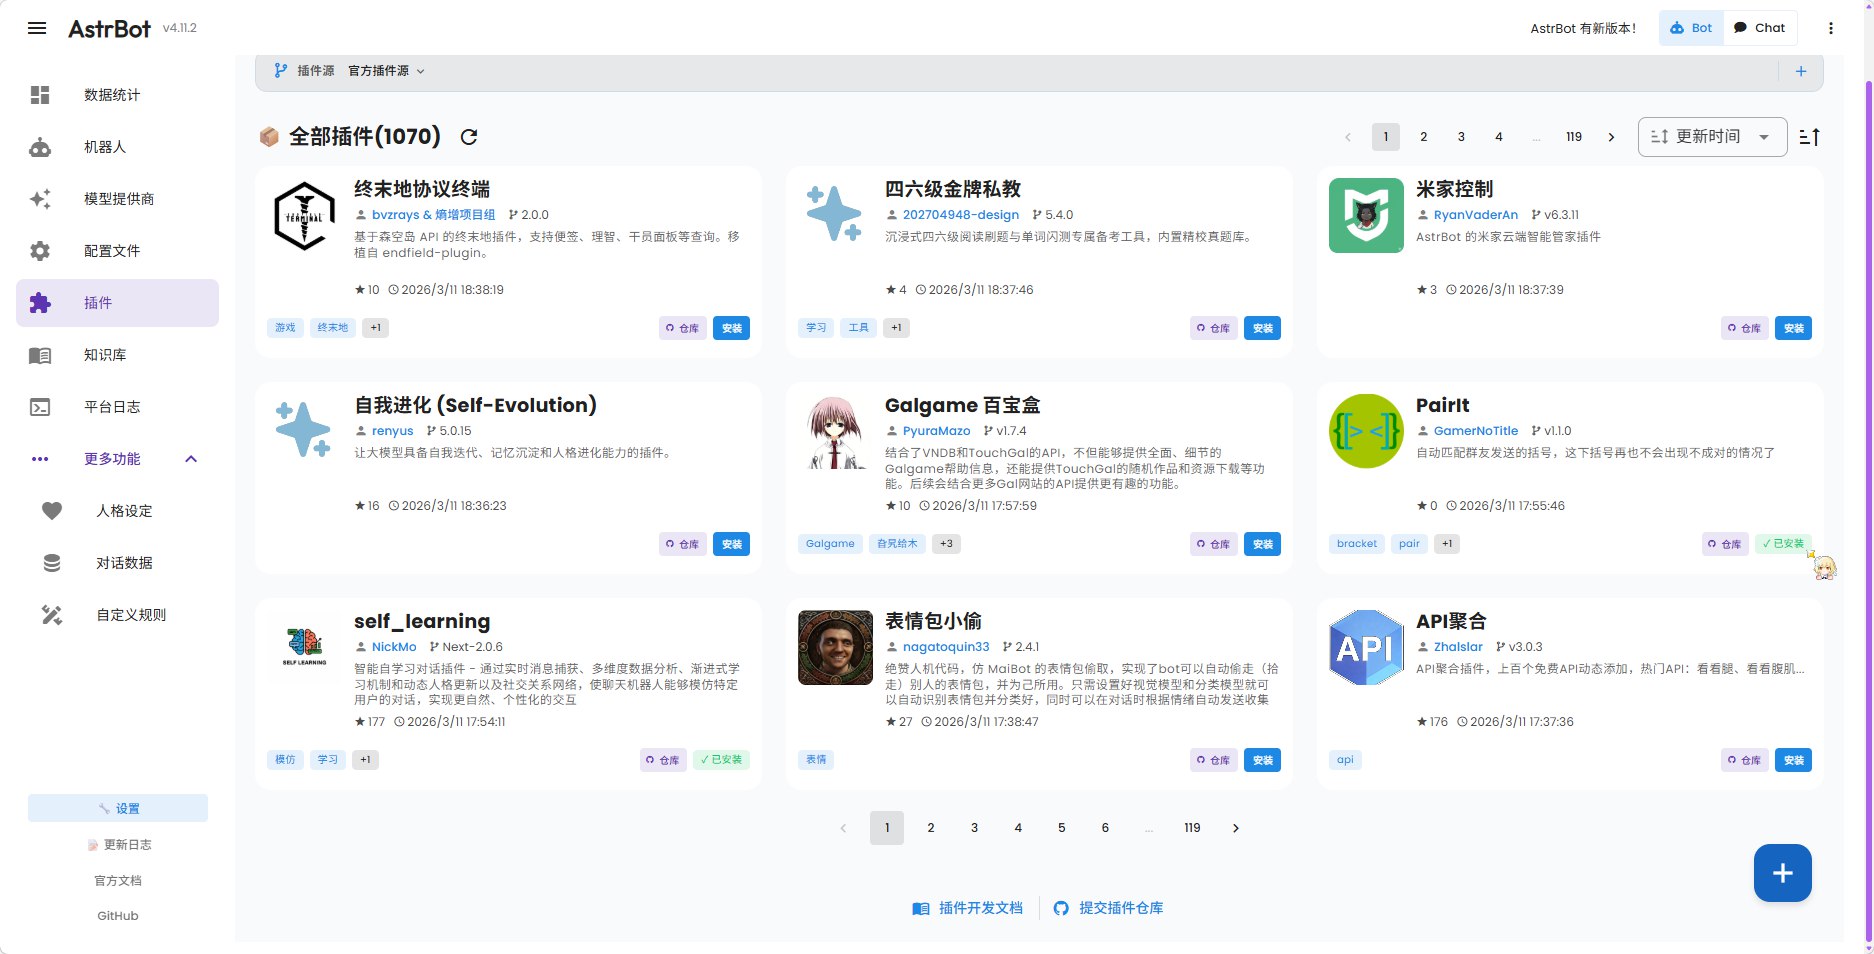Open 仓库 for 米家控制 plugin

[x=1745, y=328]
